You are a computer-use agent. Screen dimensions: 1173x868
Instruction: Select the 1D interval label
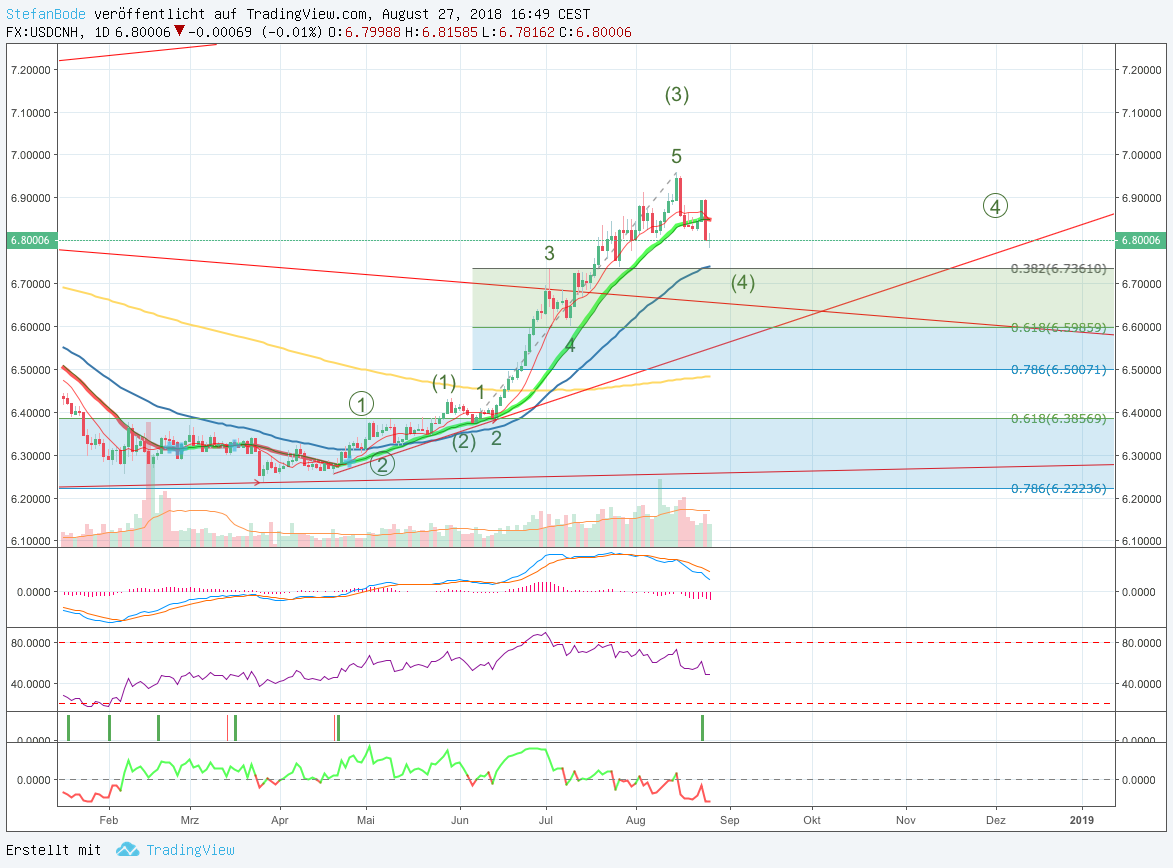pyautogui.click(x=102, y=32)
